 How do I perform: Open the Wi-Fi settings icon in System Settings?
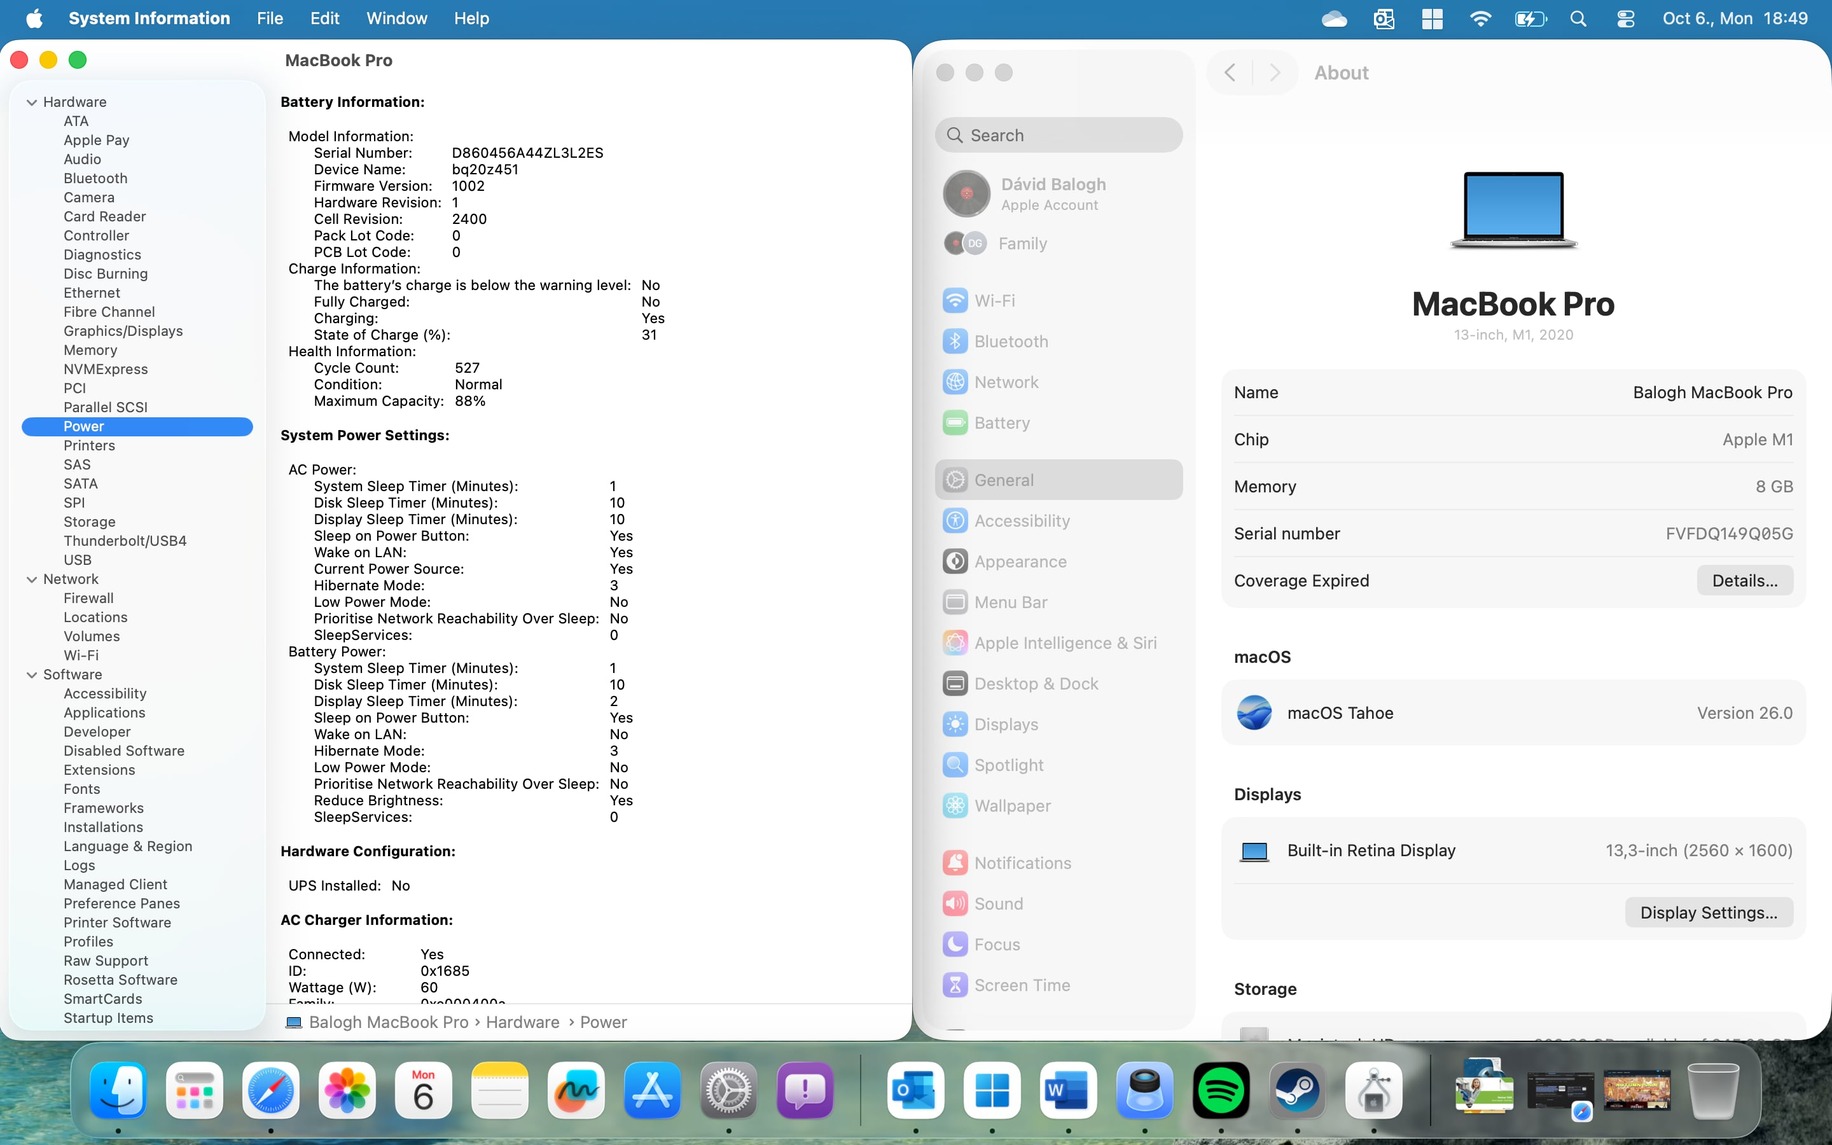point(955,300)
